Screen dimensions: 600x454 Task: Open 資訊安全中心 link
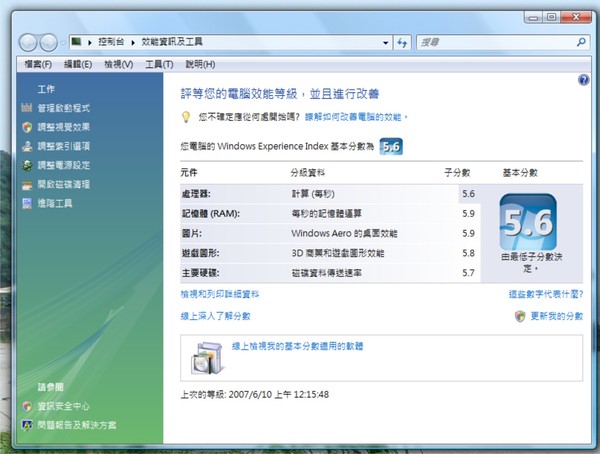pos(64,406)
